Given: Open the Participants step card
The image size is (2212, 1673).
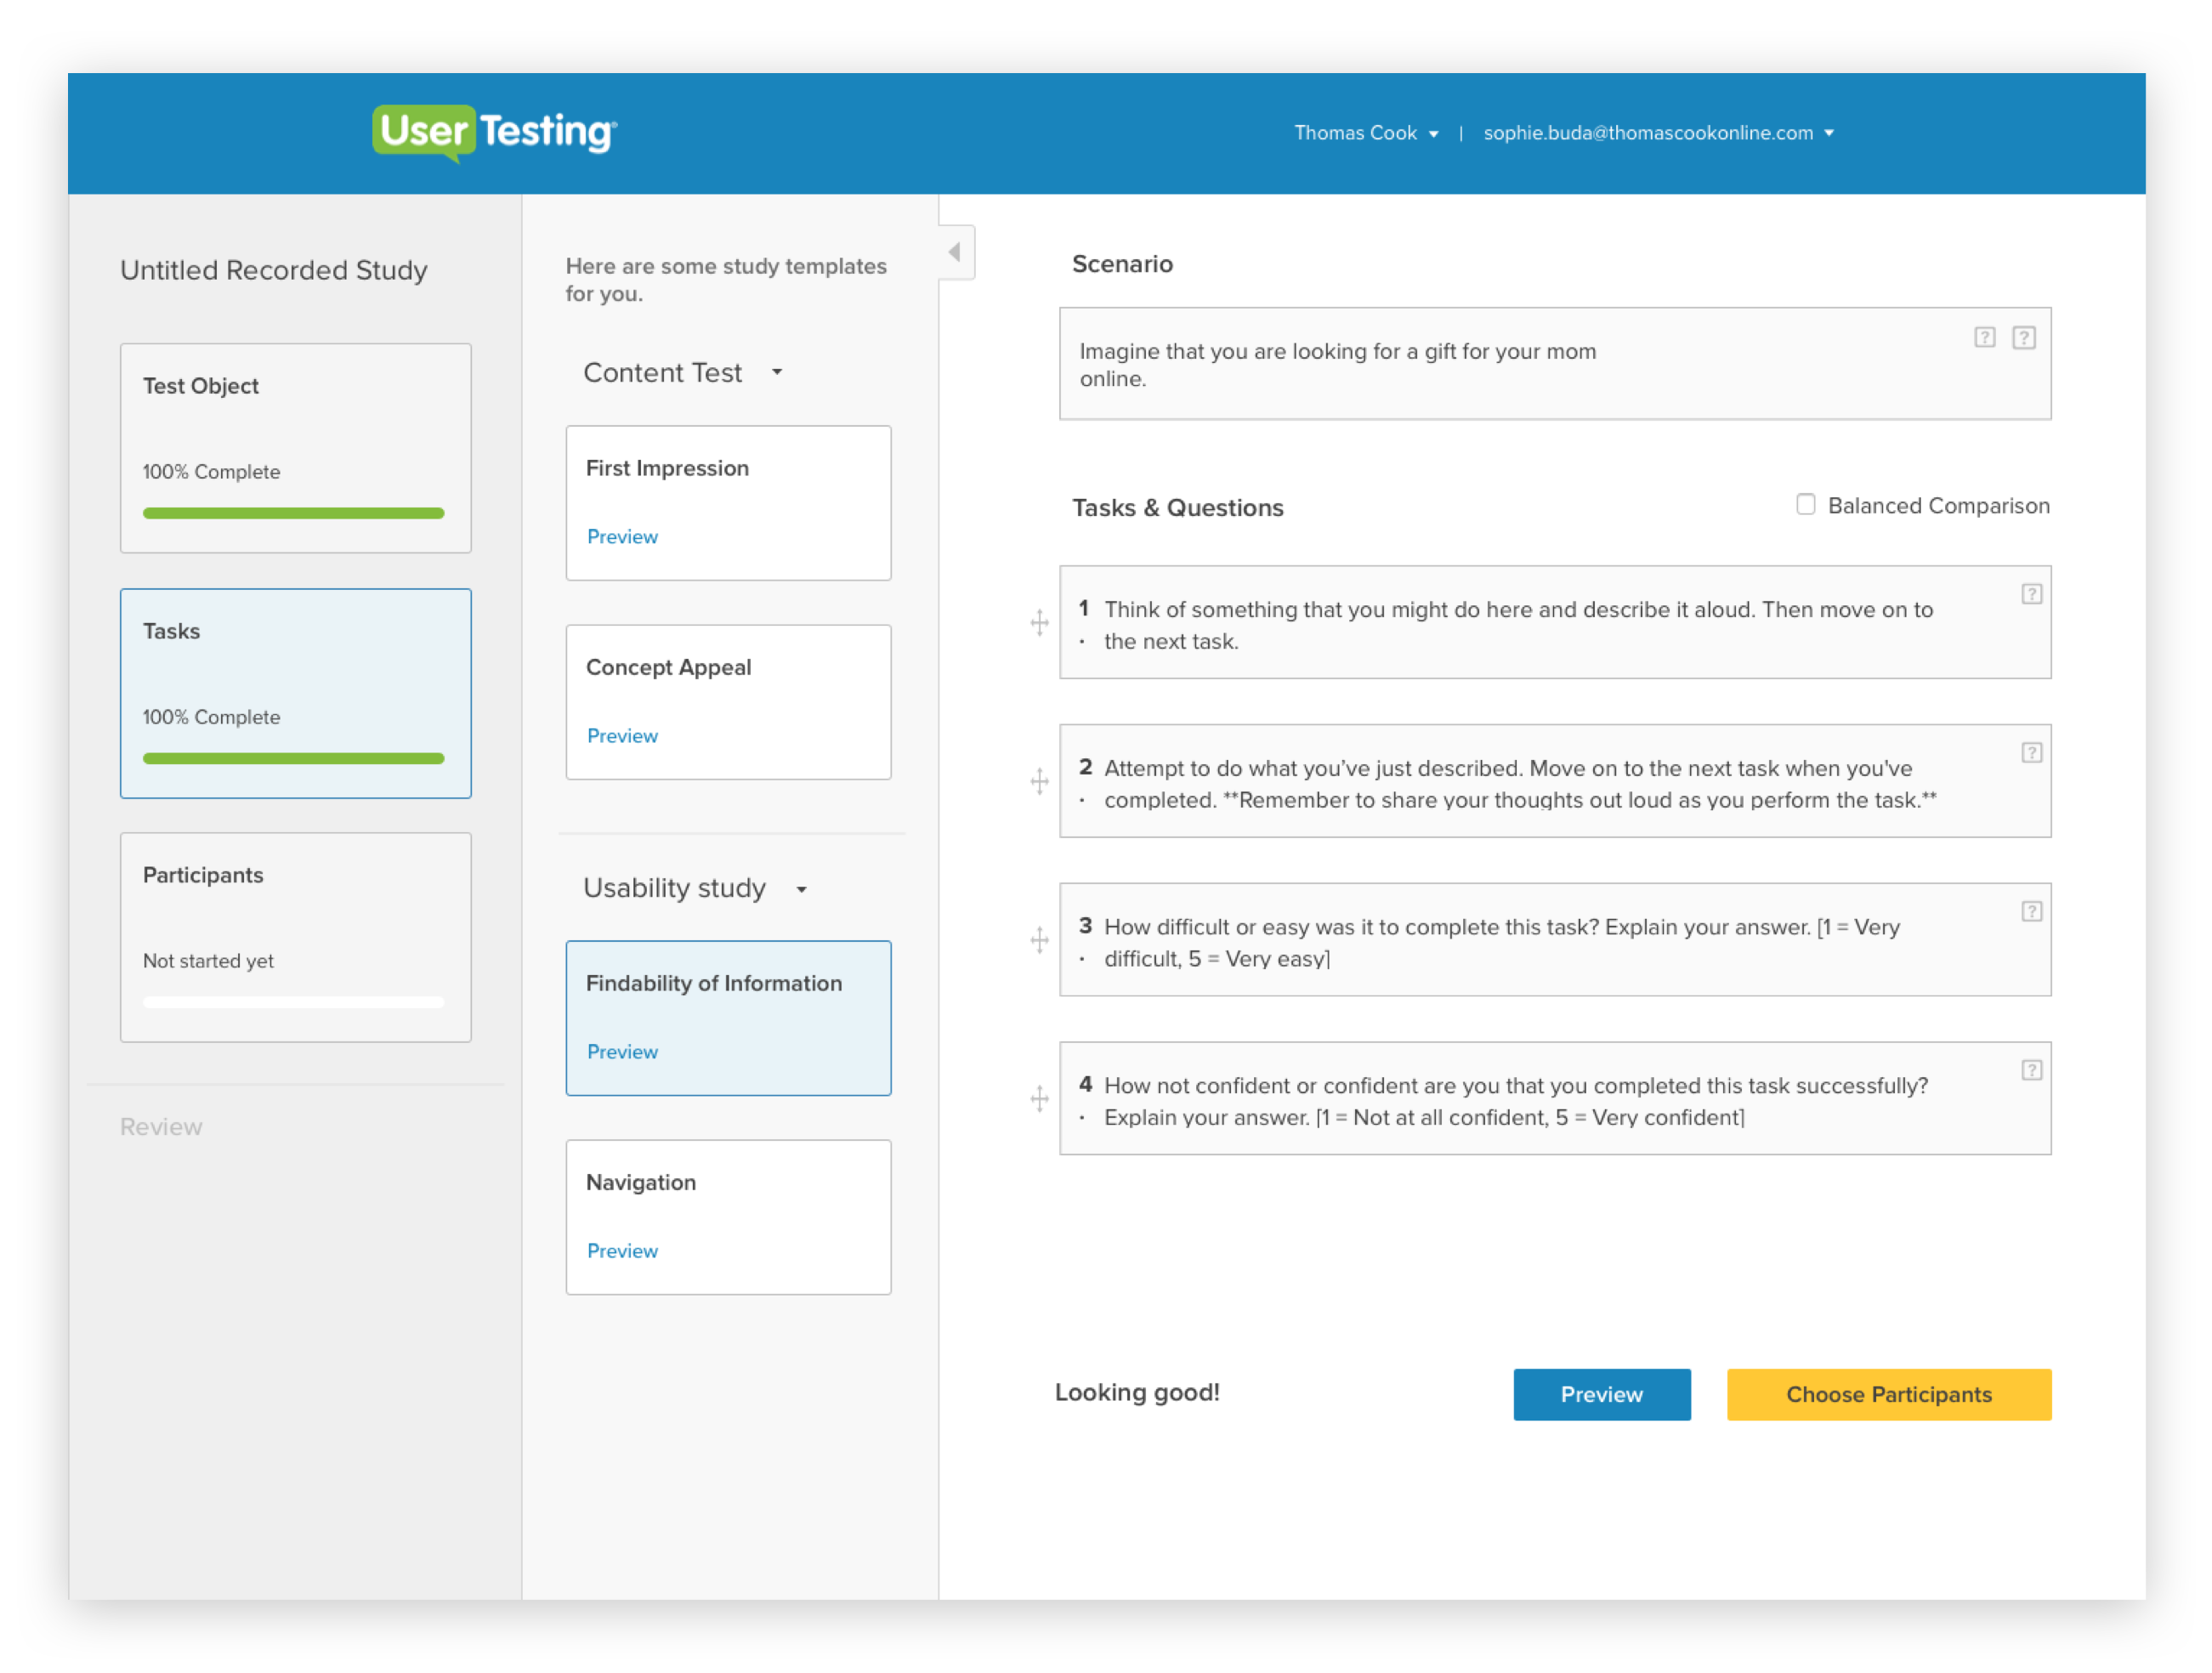Looking at the screenshot, I should 296,938.
